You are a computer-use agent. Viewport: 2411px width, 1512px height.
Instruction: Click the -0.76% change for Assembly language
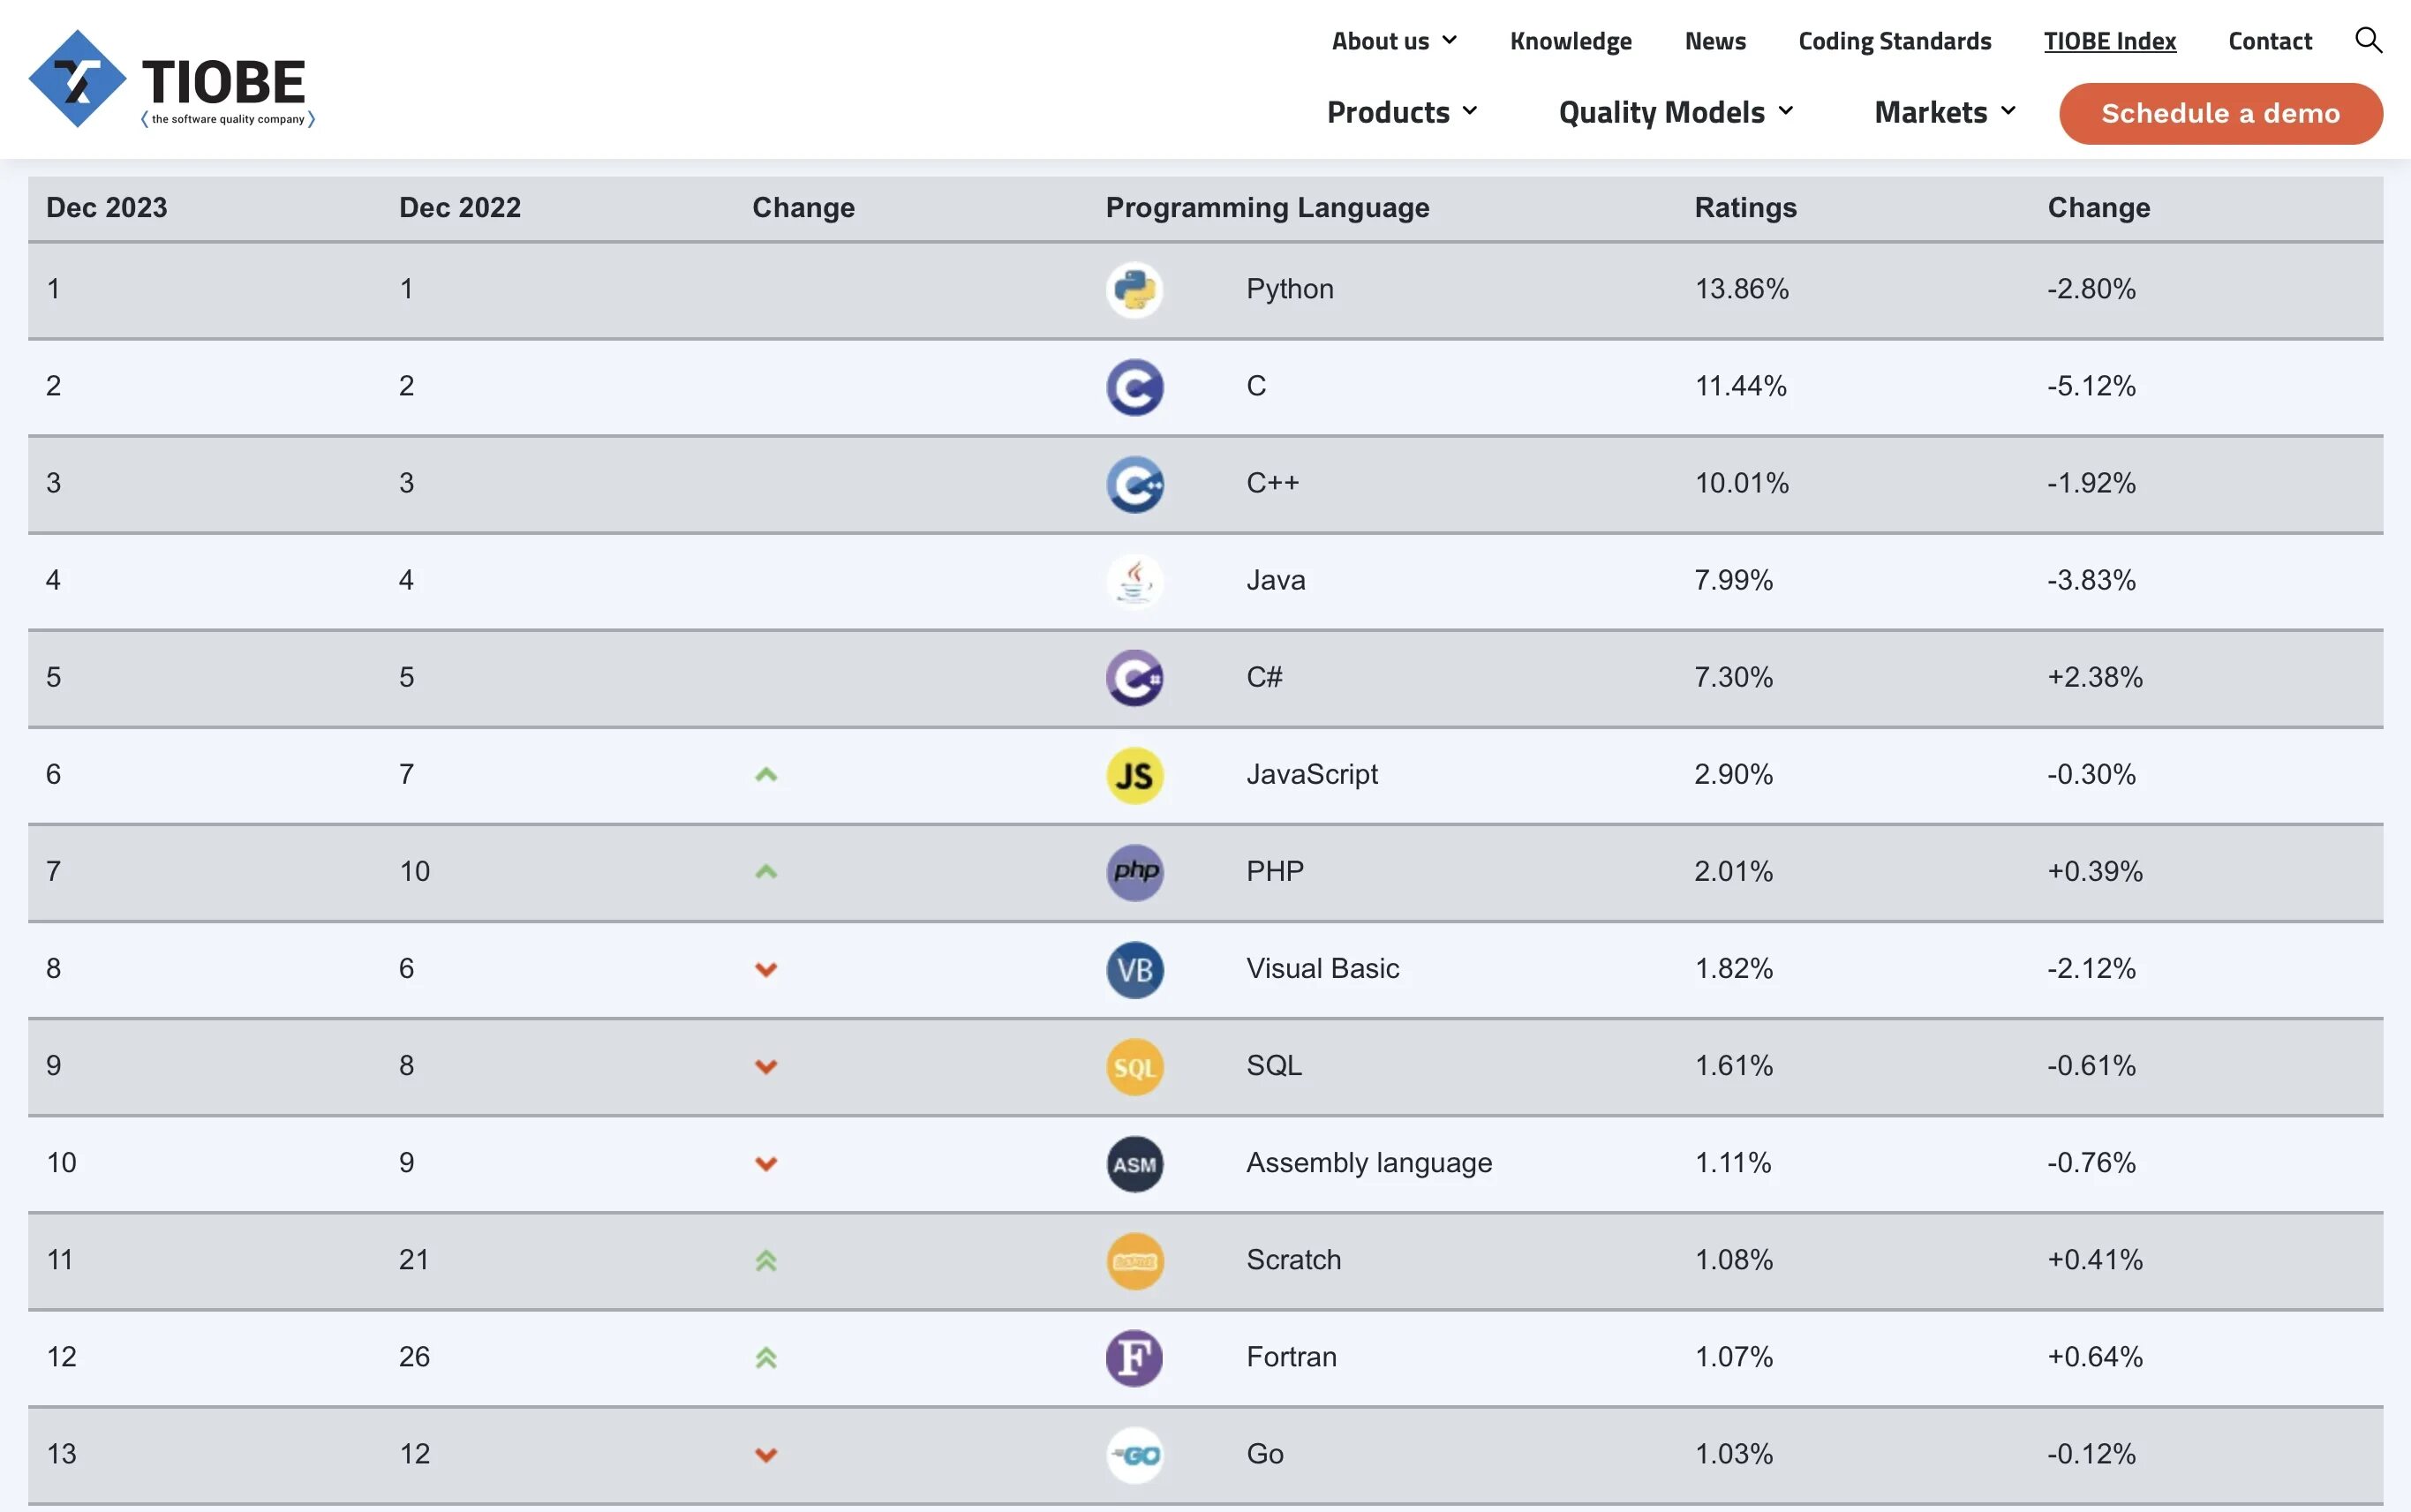point(2091,1162)
